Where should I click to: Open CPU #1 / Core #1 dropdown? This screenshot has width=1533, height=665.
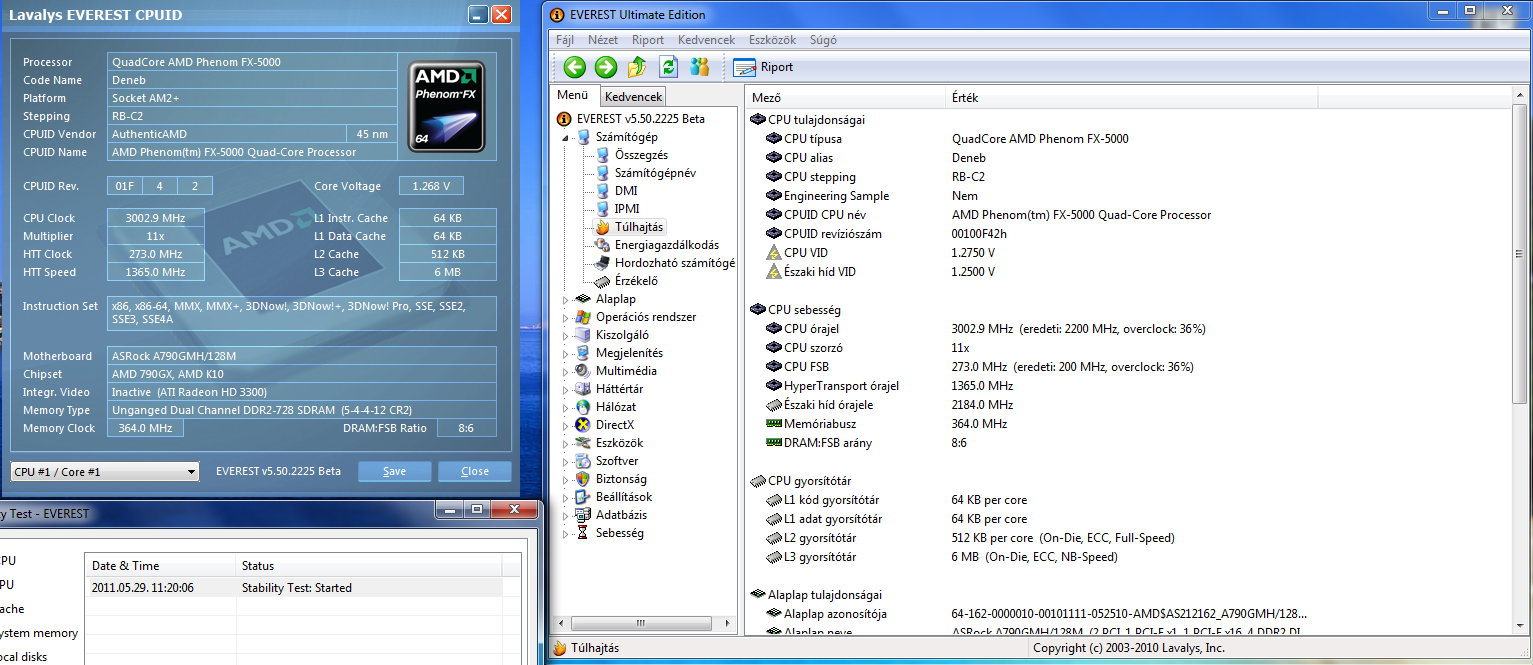(x=106, y=472)
